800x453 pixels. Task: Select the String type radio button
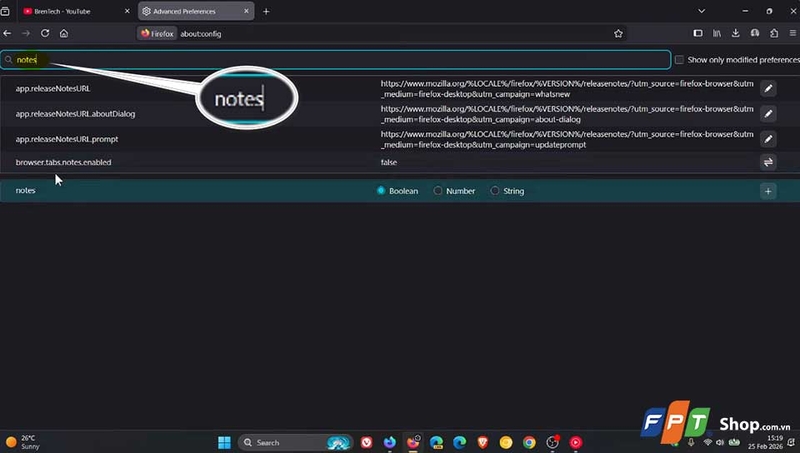pyautogui.click(x=495, y=191)
